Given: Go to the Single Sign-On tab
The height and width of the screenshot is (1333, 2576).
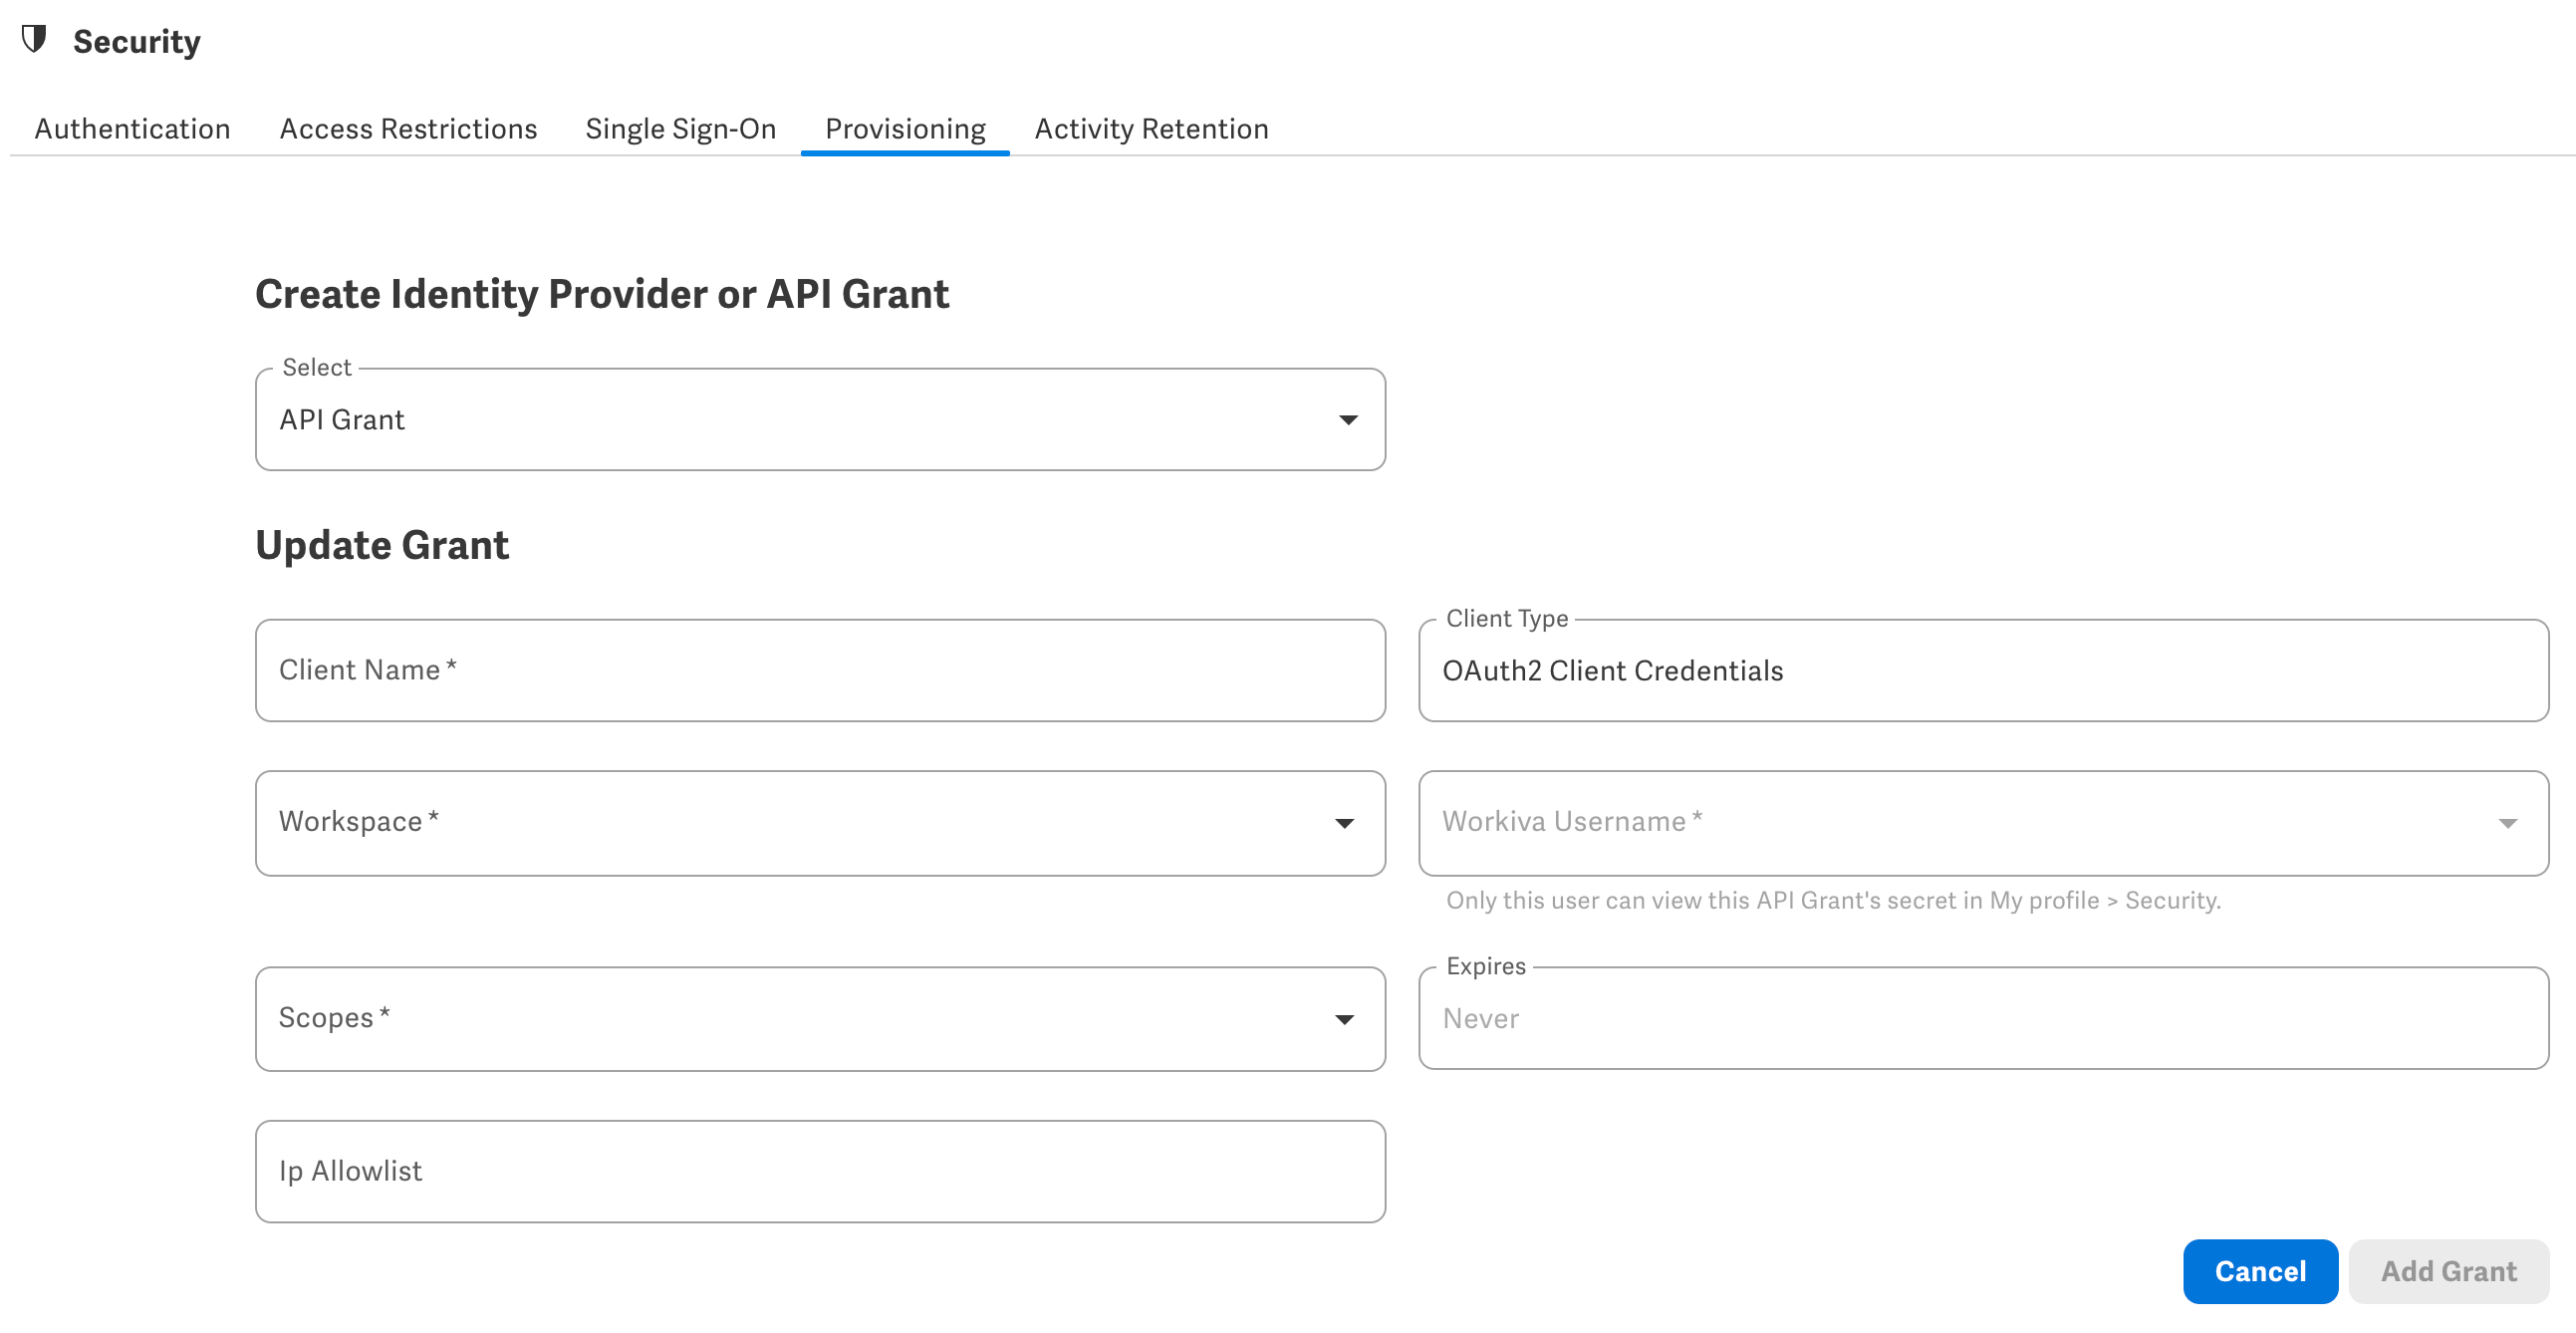Looking at the screenshot, I should (680, 129).
